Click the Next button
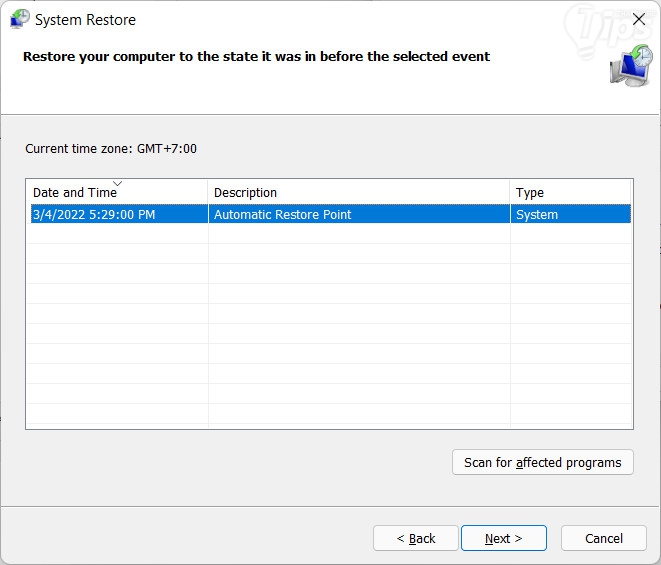 [504, 538]
